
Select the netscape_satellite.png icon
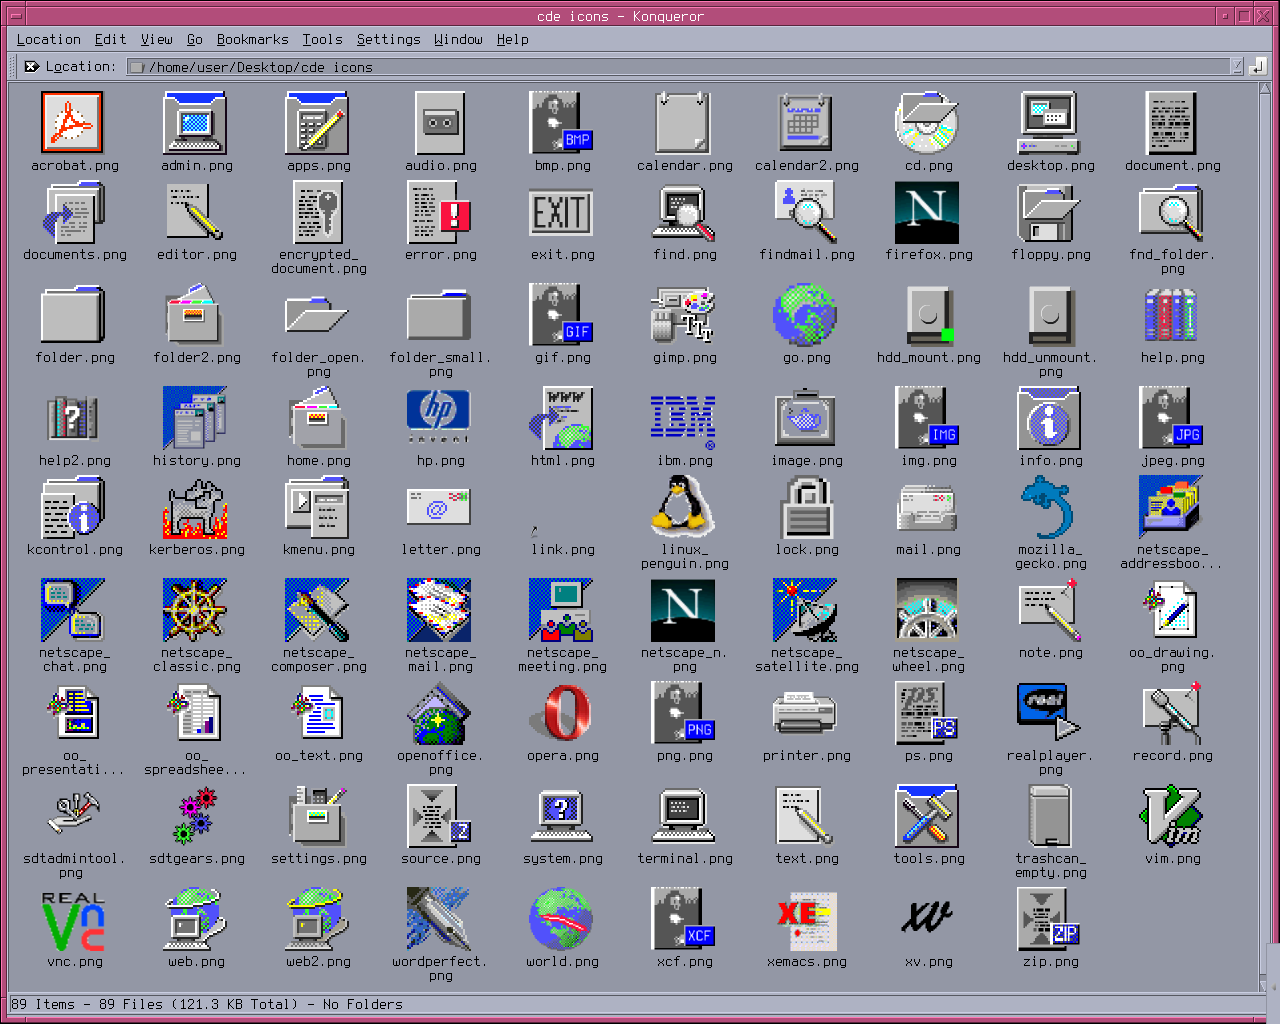coord(805,610)
